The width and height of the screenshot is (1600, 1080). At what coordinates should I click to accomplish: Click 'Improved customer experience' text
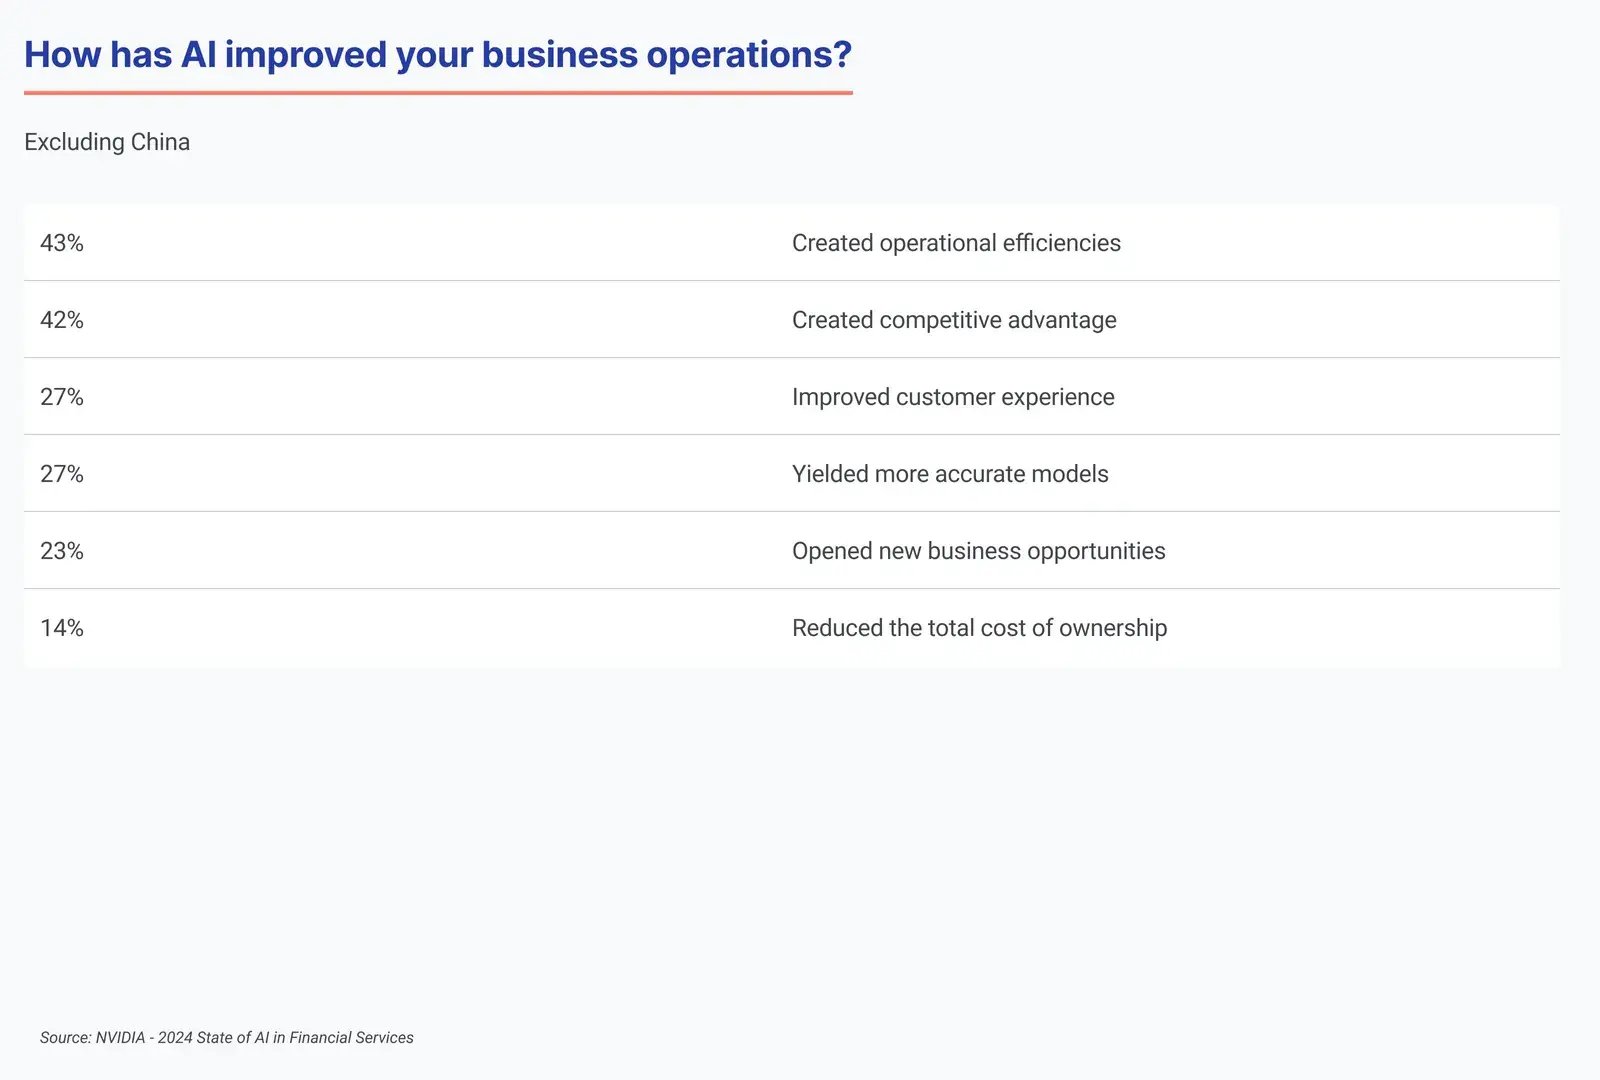[953, 397]
